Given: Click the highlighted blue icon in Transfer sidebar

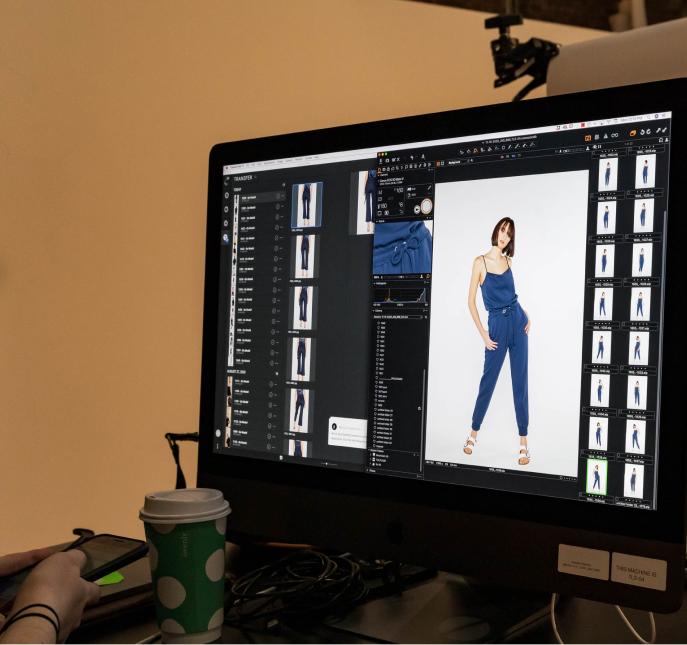Looking at the screenshot, I should (x=226, y=238).
